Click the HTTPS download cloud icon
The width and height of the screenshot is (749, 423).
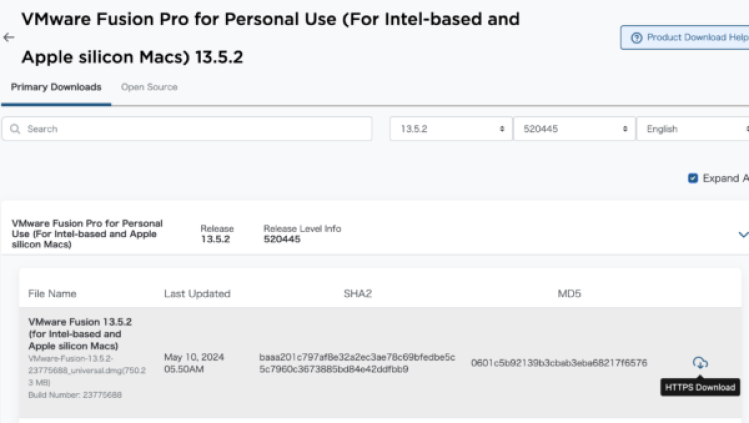(700, 362)
